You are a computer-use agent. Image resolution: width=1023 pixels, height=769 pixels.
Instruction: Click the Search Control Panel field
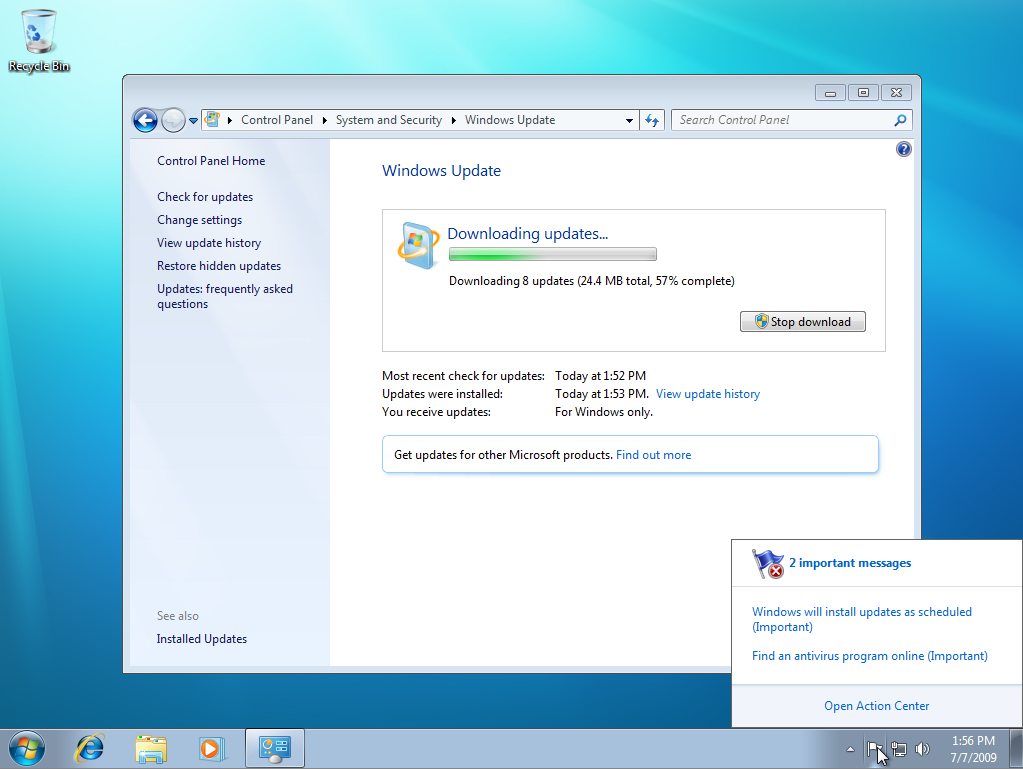(782, 120)
